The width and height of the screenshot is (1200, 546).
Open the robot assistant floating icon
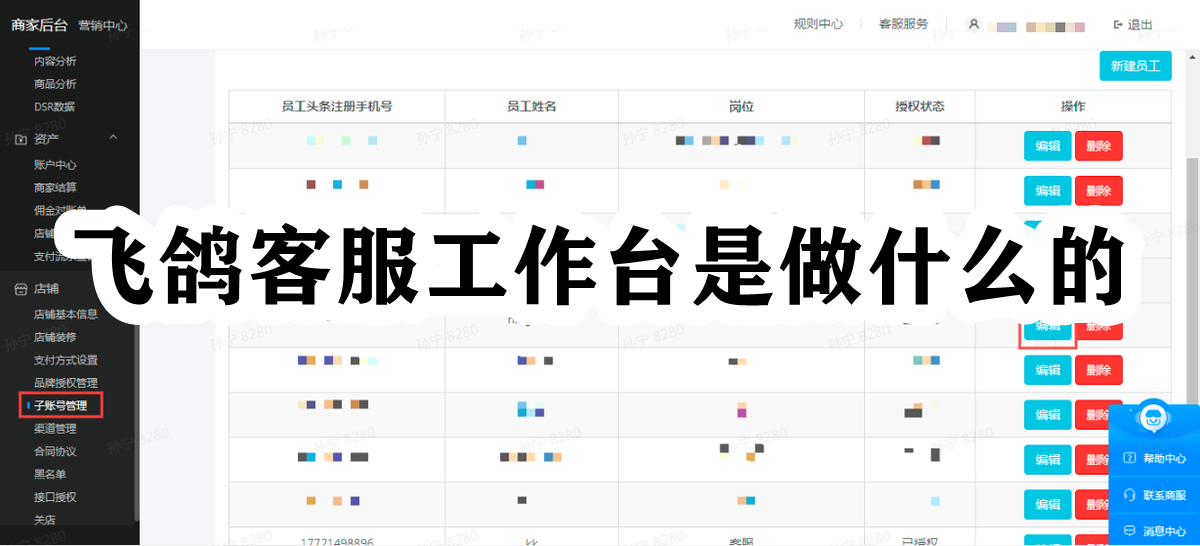(1154, 417)
